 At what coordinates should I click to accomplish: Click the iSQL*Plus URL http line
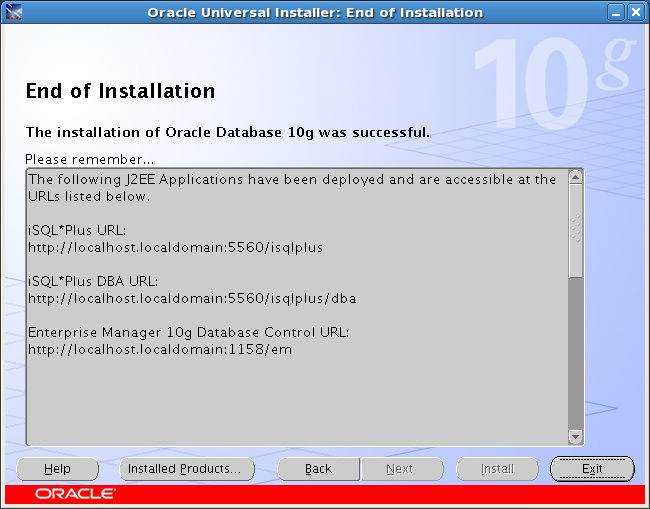[x=175, y=247]
